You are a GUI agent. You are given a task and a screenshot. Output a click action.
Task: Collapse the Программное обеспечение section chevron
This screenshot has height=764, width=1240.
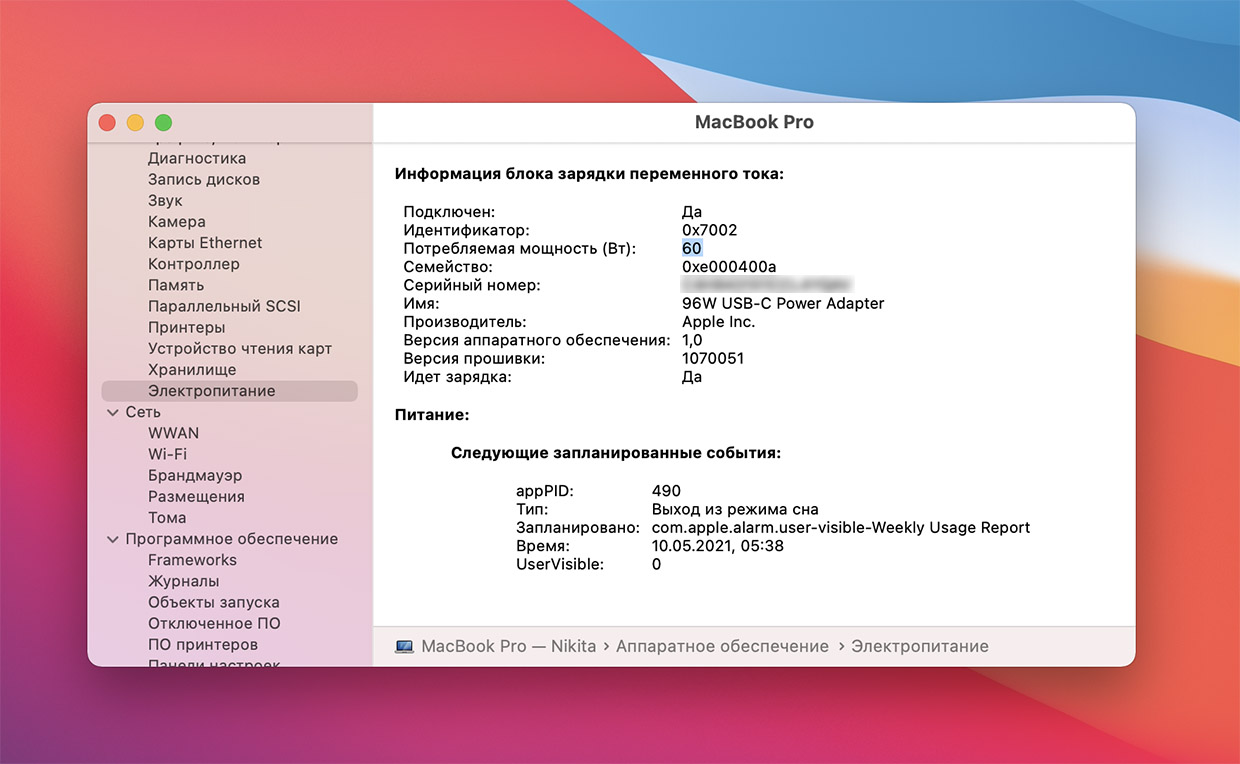pos(112,539)
